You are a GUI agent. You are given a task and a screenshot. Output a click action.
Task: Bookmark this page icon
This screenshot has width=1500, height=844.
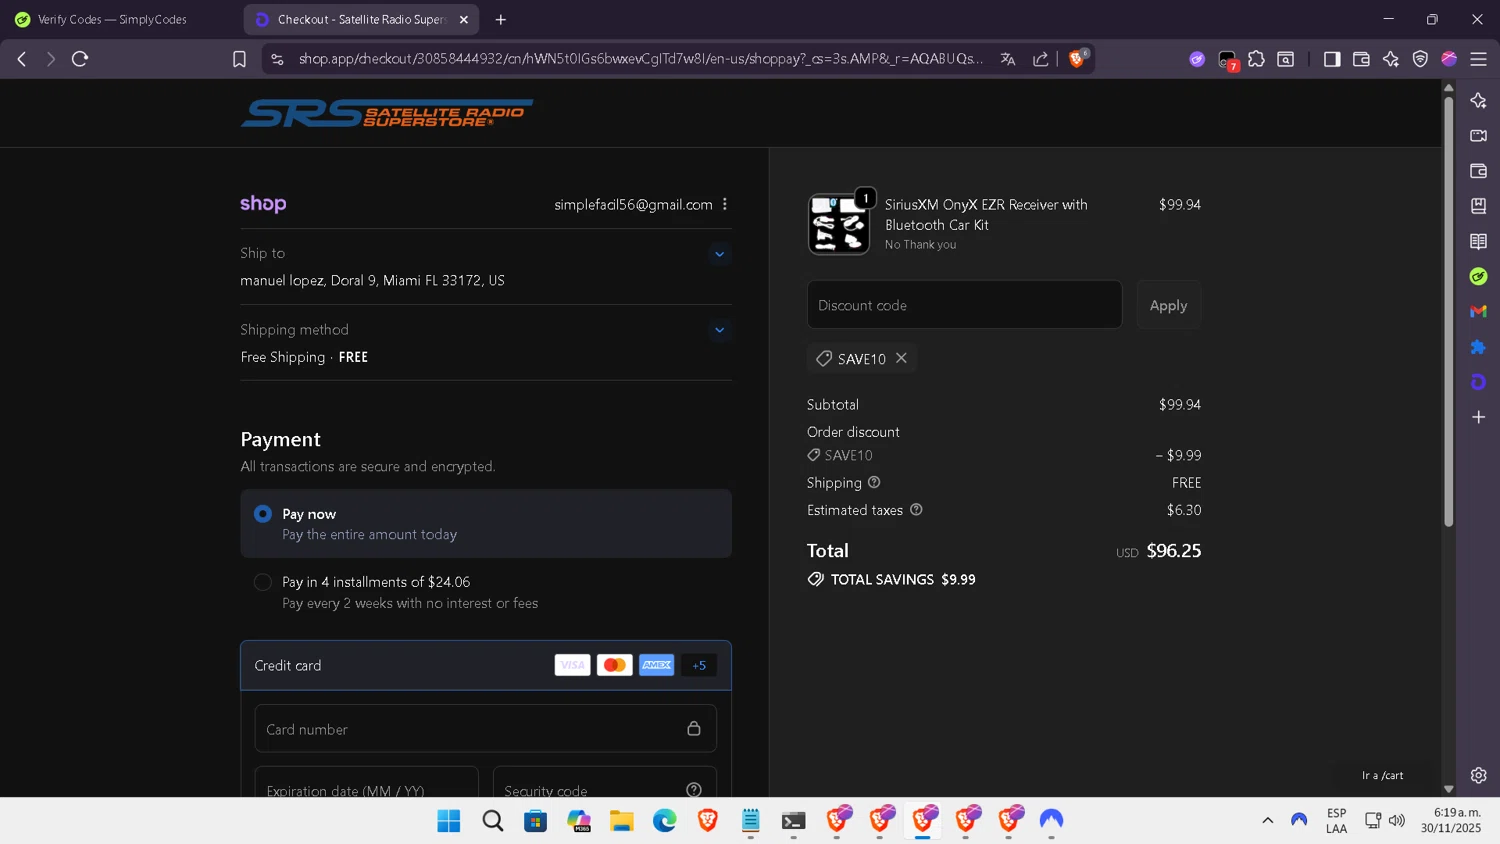coord(239,59)
